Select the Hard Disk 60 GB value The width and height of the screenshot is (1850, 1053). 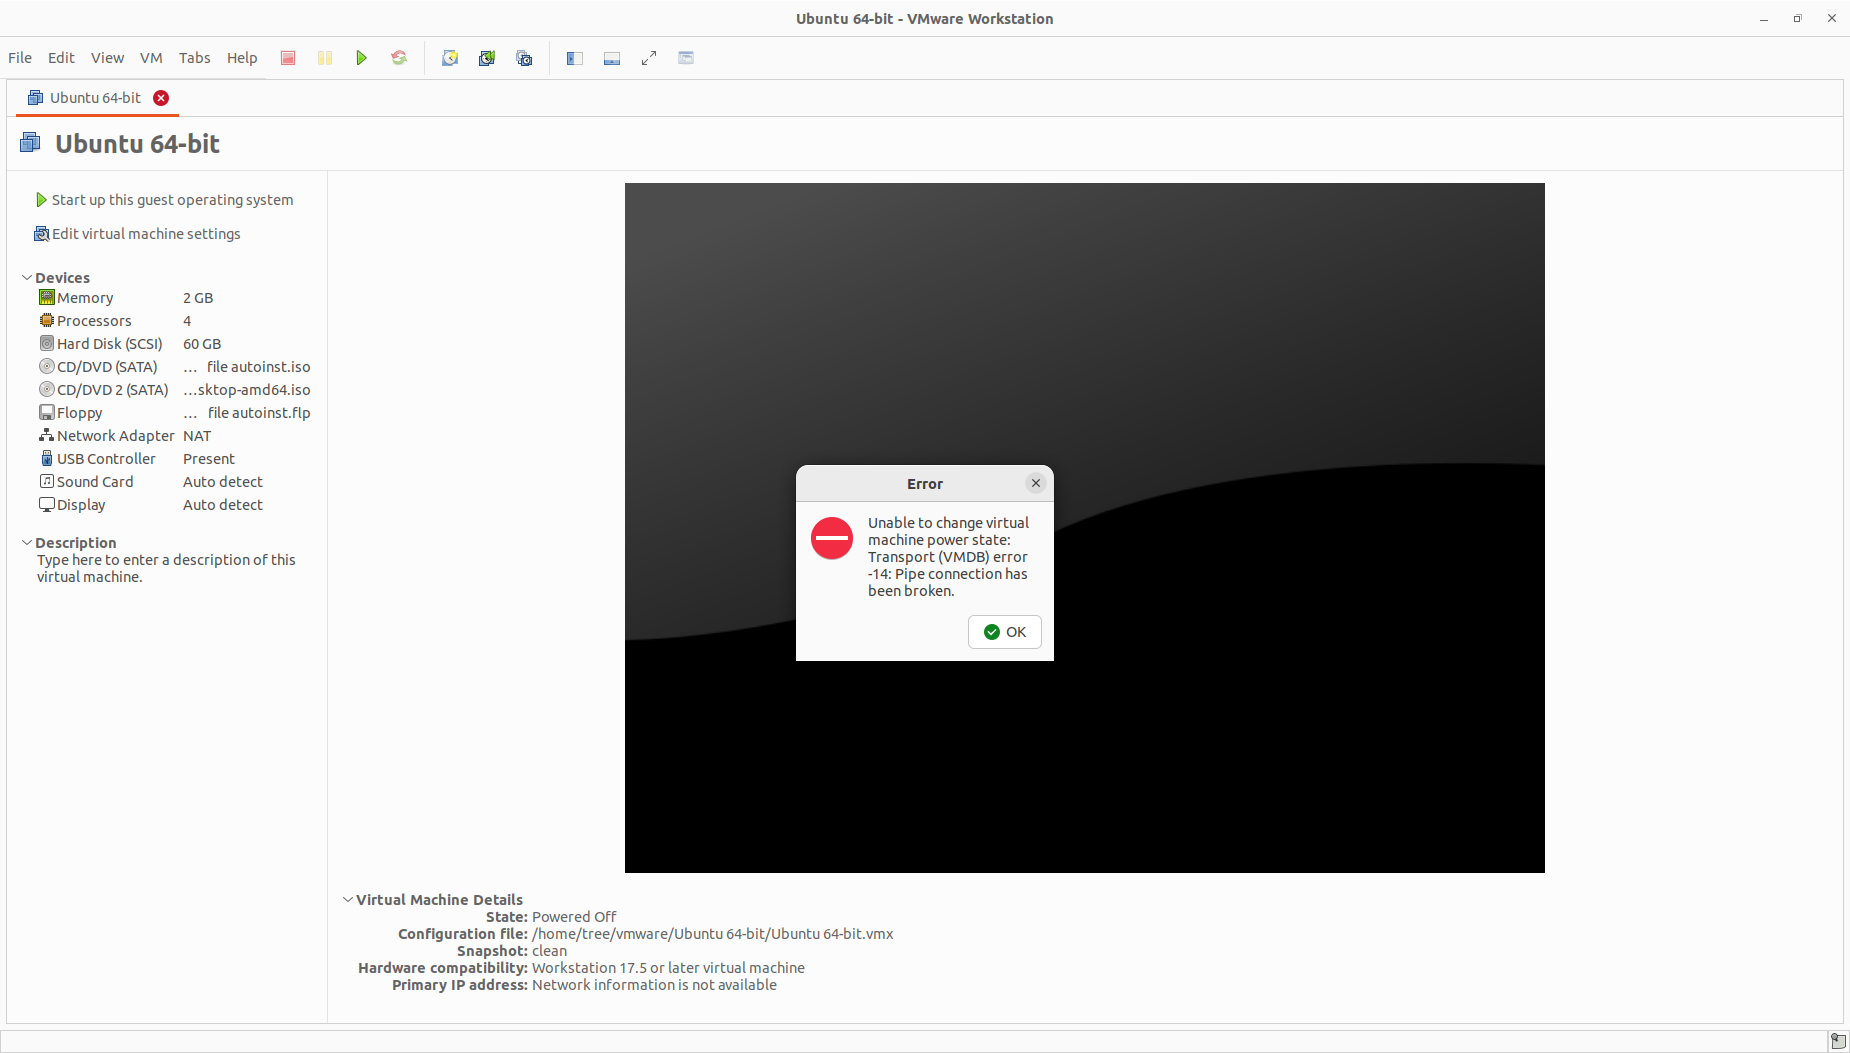pos(202,344)
